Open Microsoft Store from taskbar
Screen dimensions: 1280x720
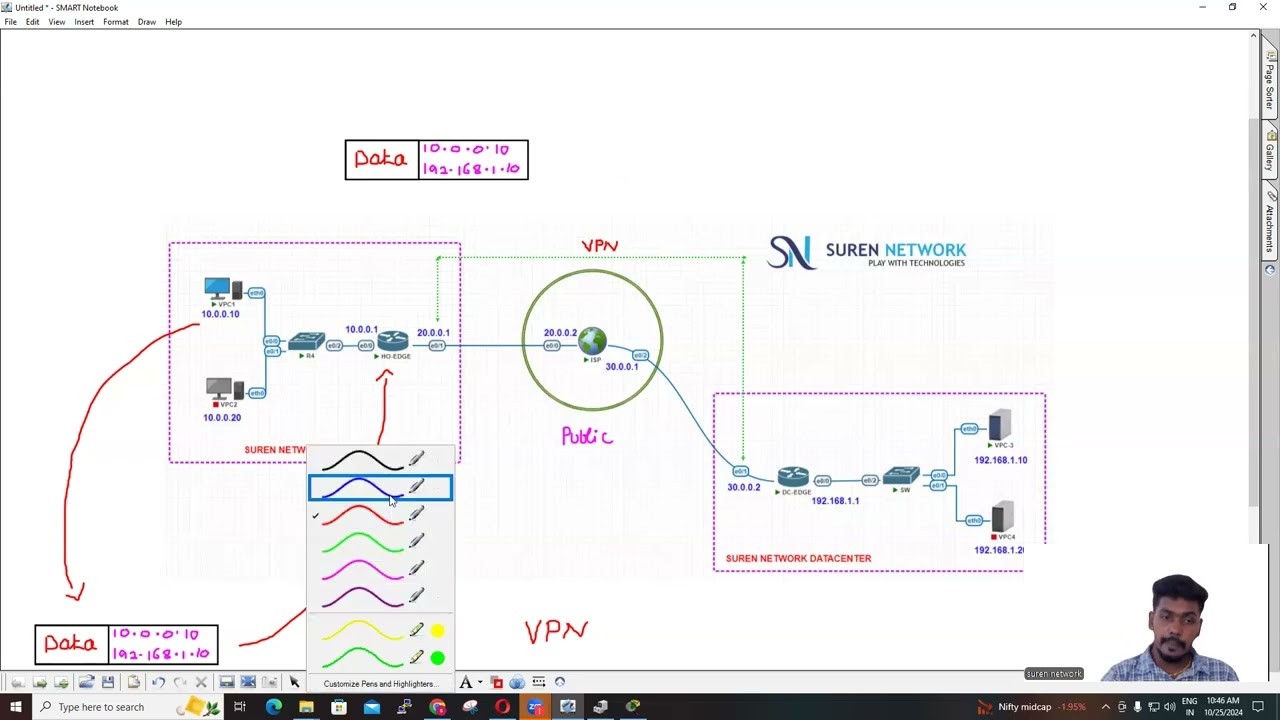point(339,707)
